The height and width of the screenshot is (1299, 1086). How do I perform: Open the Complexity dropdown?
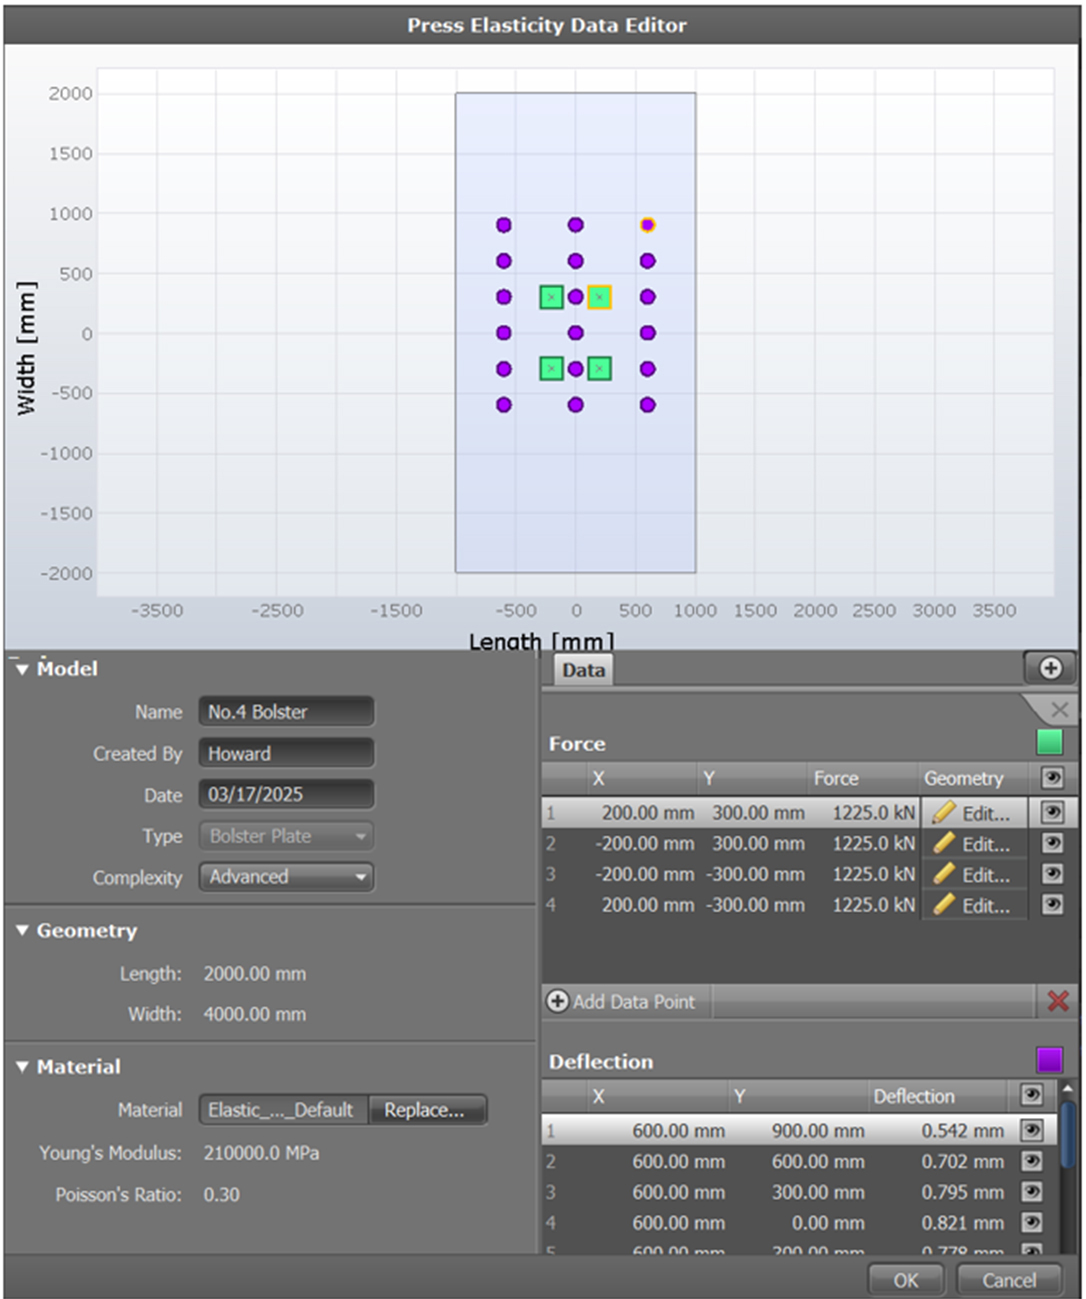point(286,877)
